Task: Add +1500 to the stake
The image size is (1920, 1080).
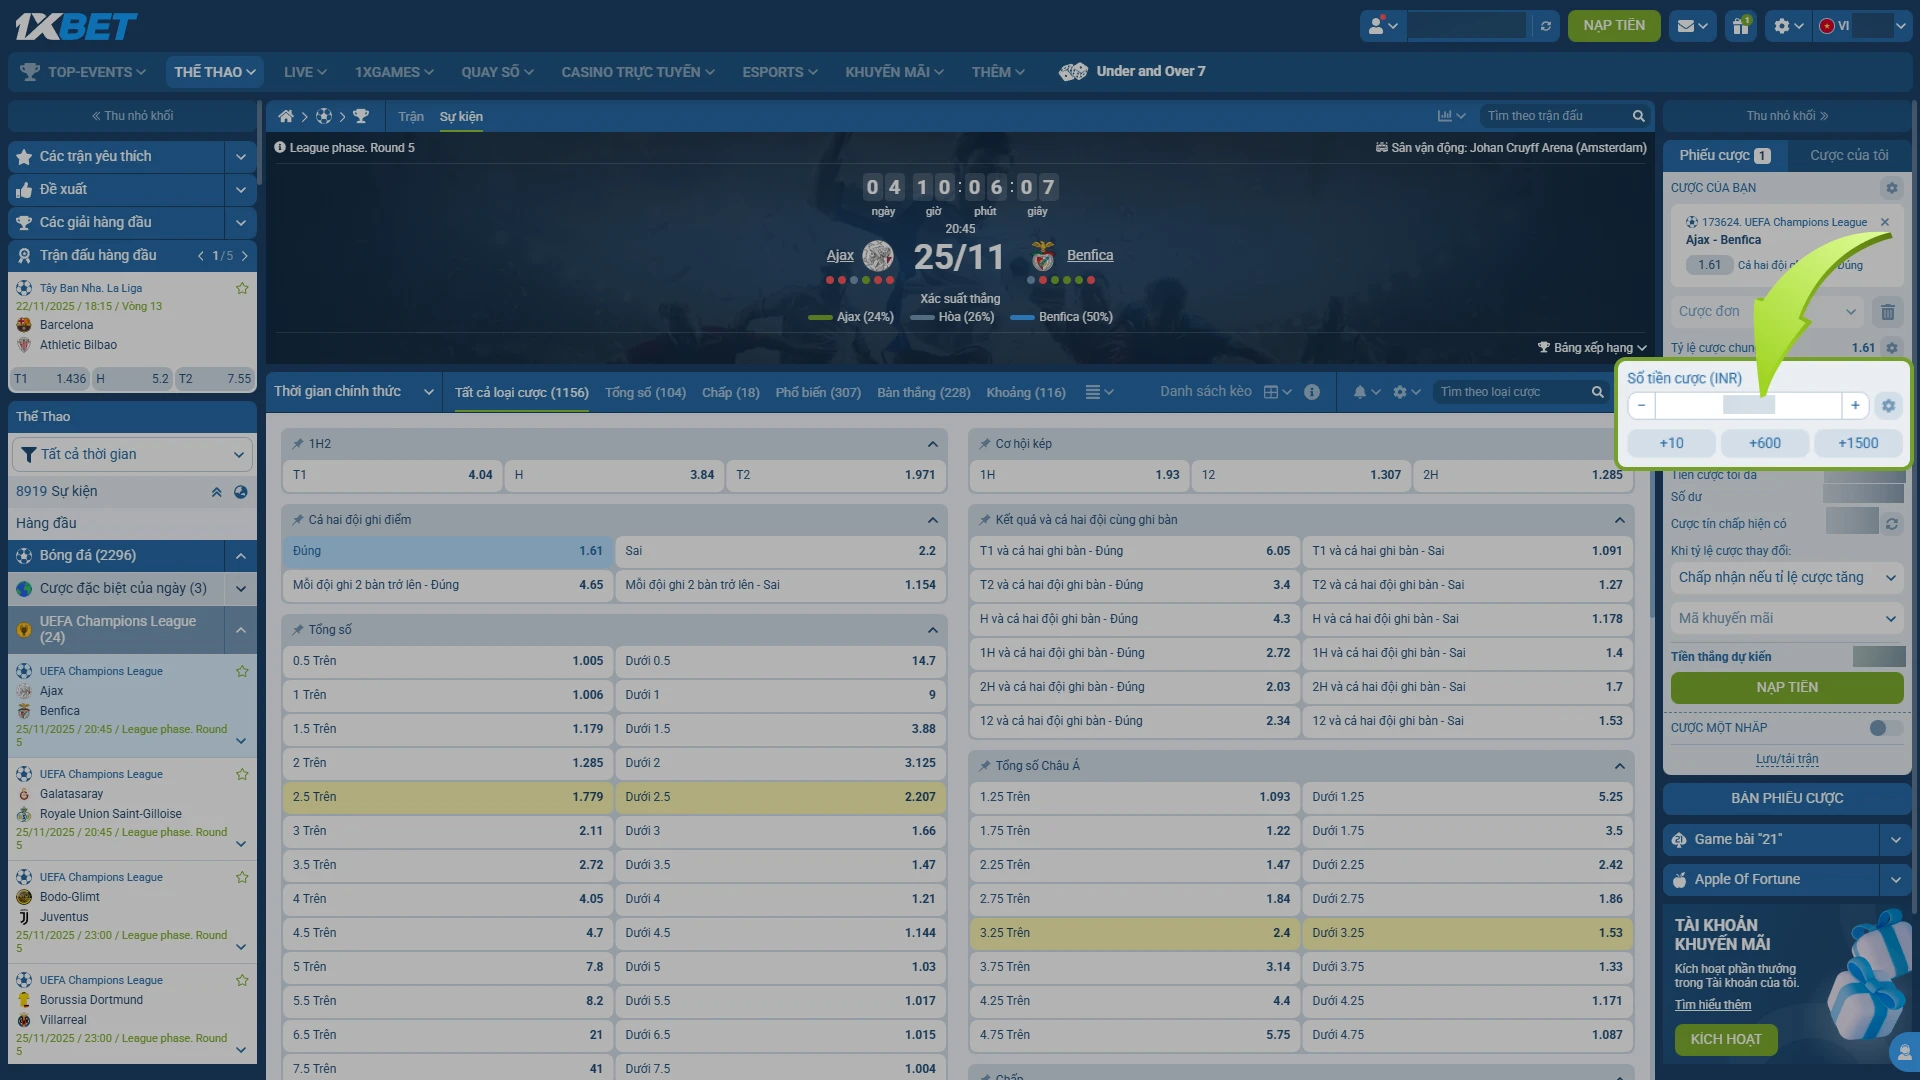Action: coord(1858,443)
